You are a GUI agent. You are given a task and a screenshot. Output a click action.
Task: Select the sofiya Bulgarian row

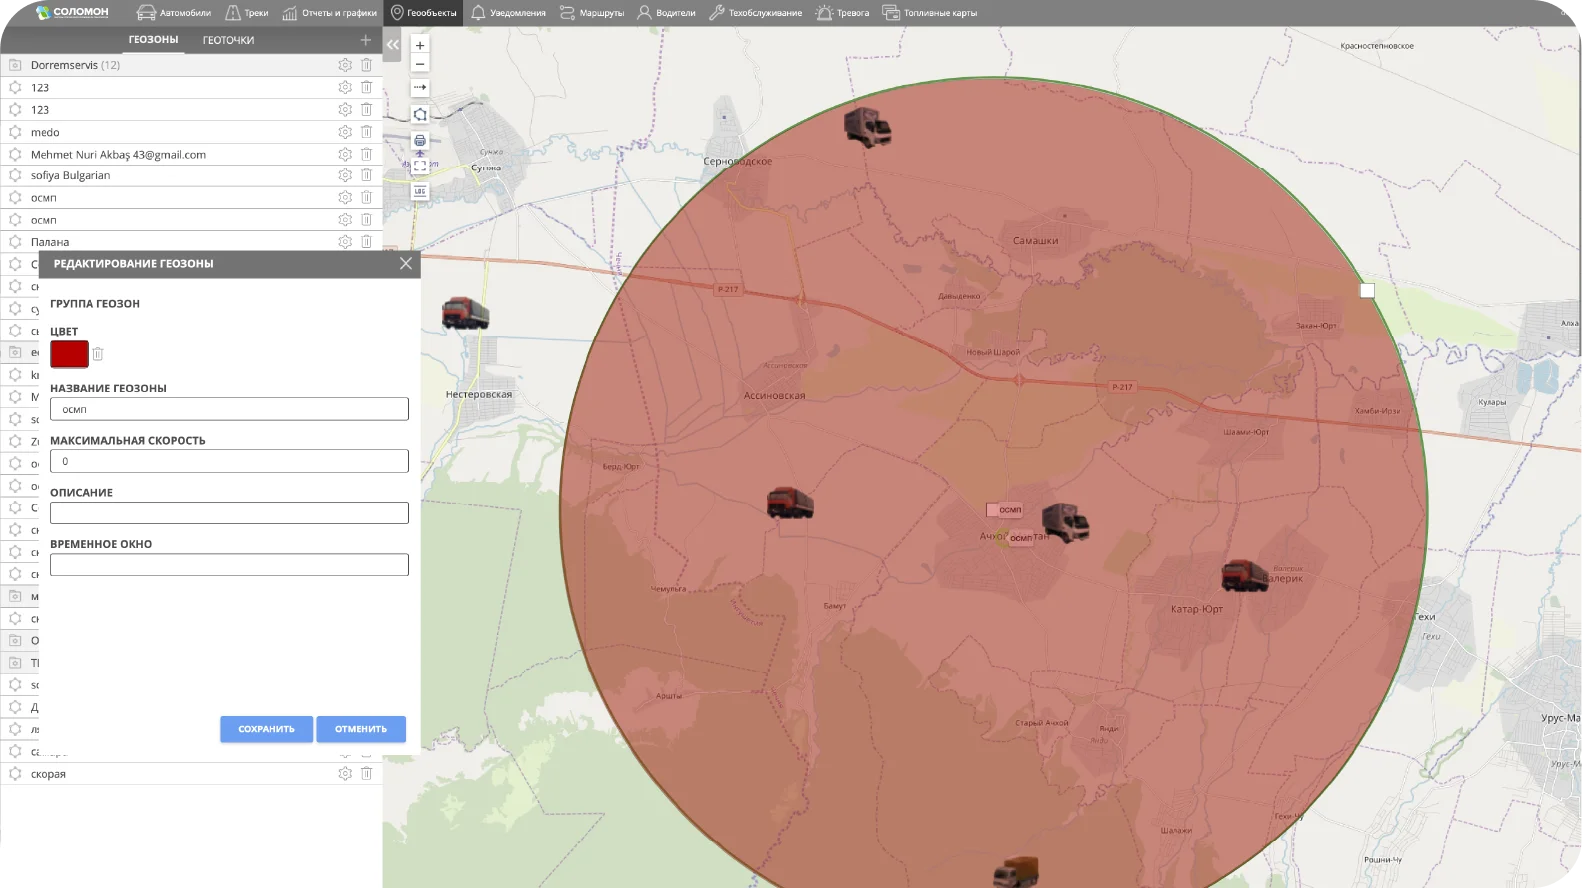(x=191, y=175)
